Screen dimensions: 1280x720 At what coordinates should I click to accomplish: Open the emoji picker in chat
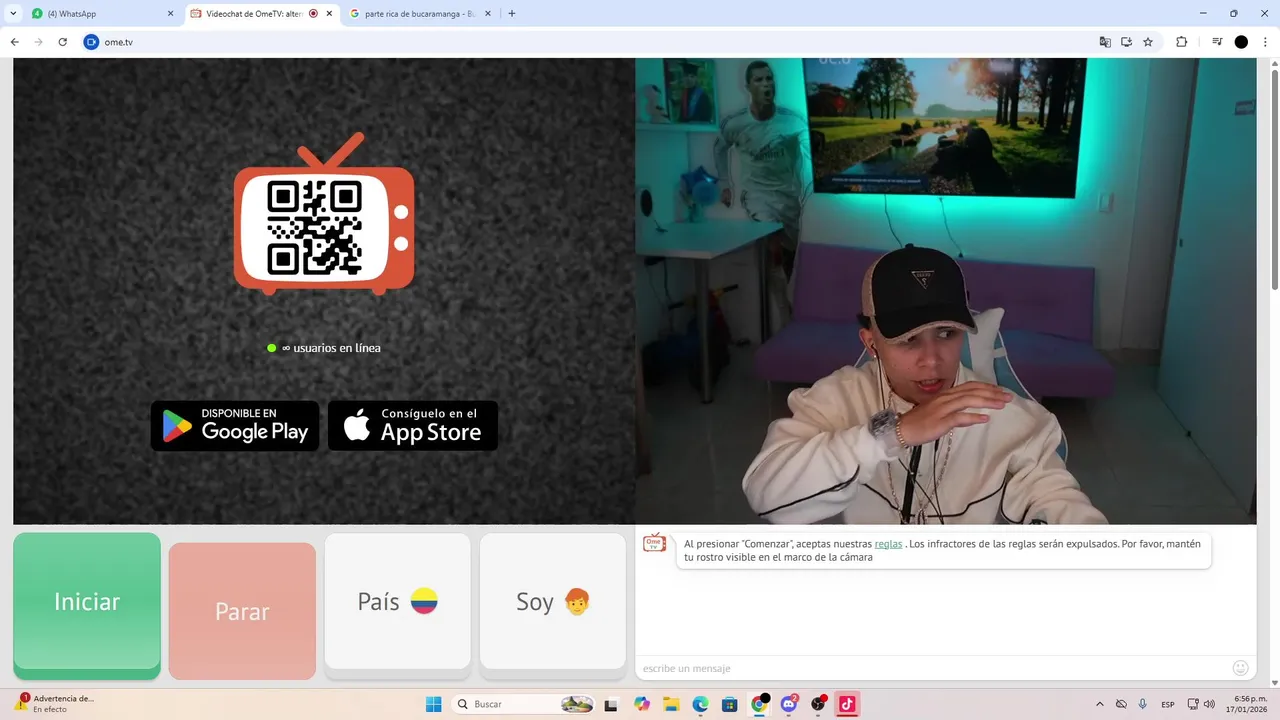click(x=1241, y=668)
